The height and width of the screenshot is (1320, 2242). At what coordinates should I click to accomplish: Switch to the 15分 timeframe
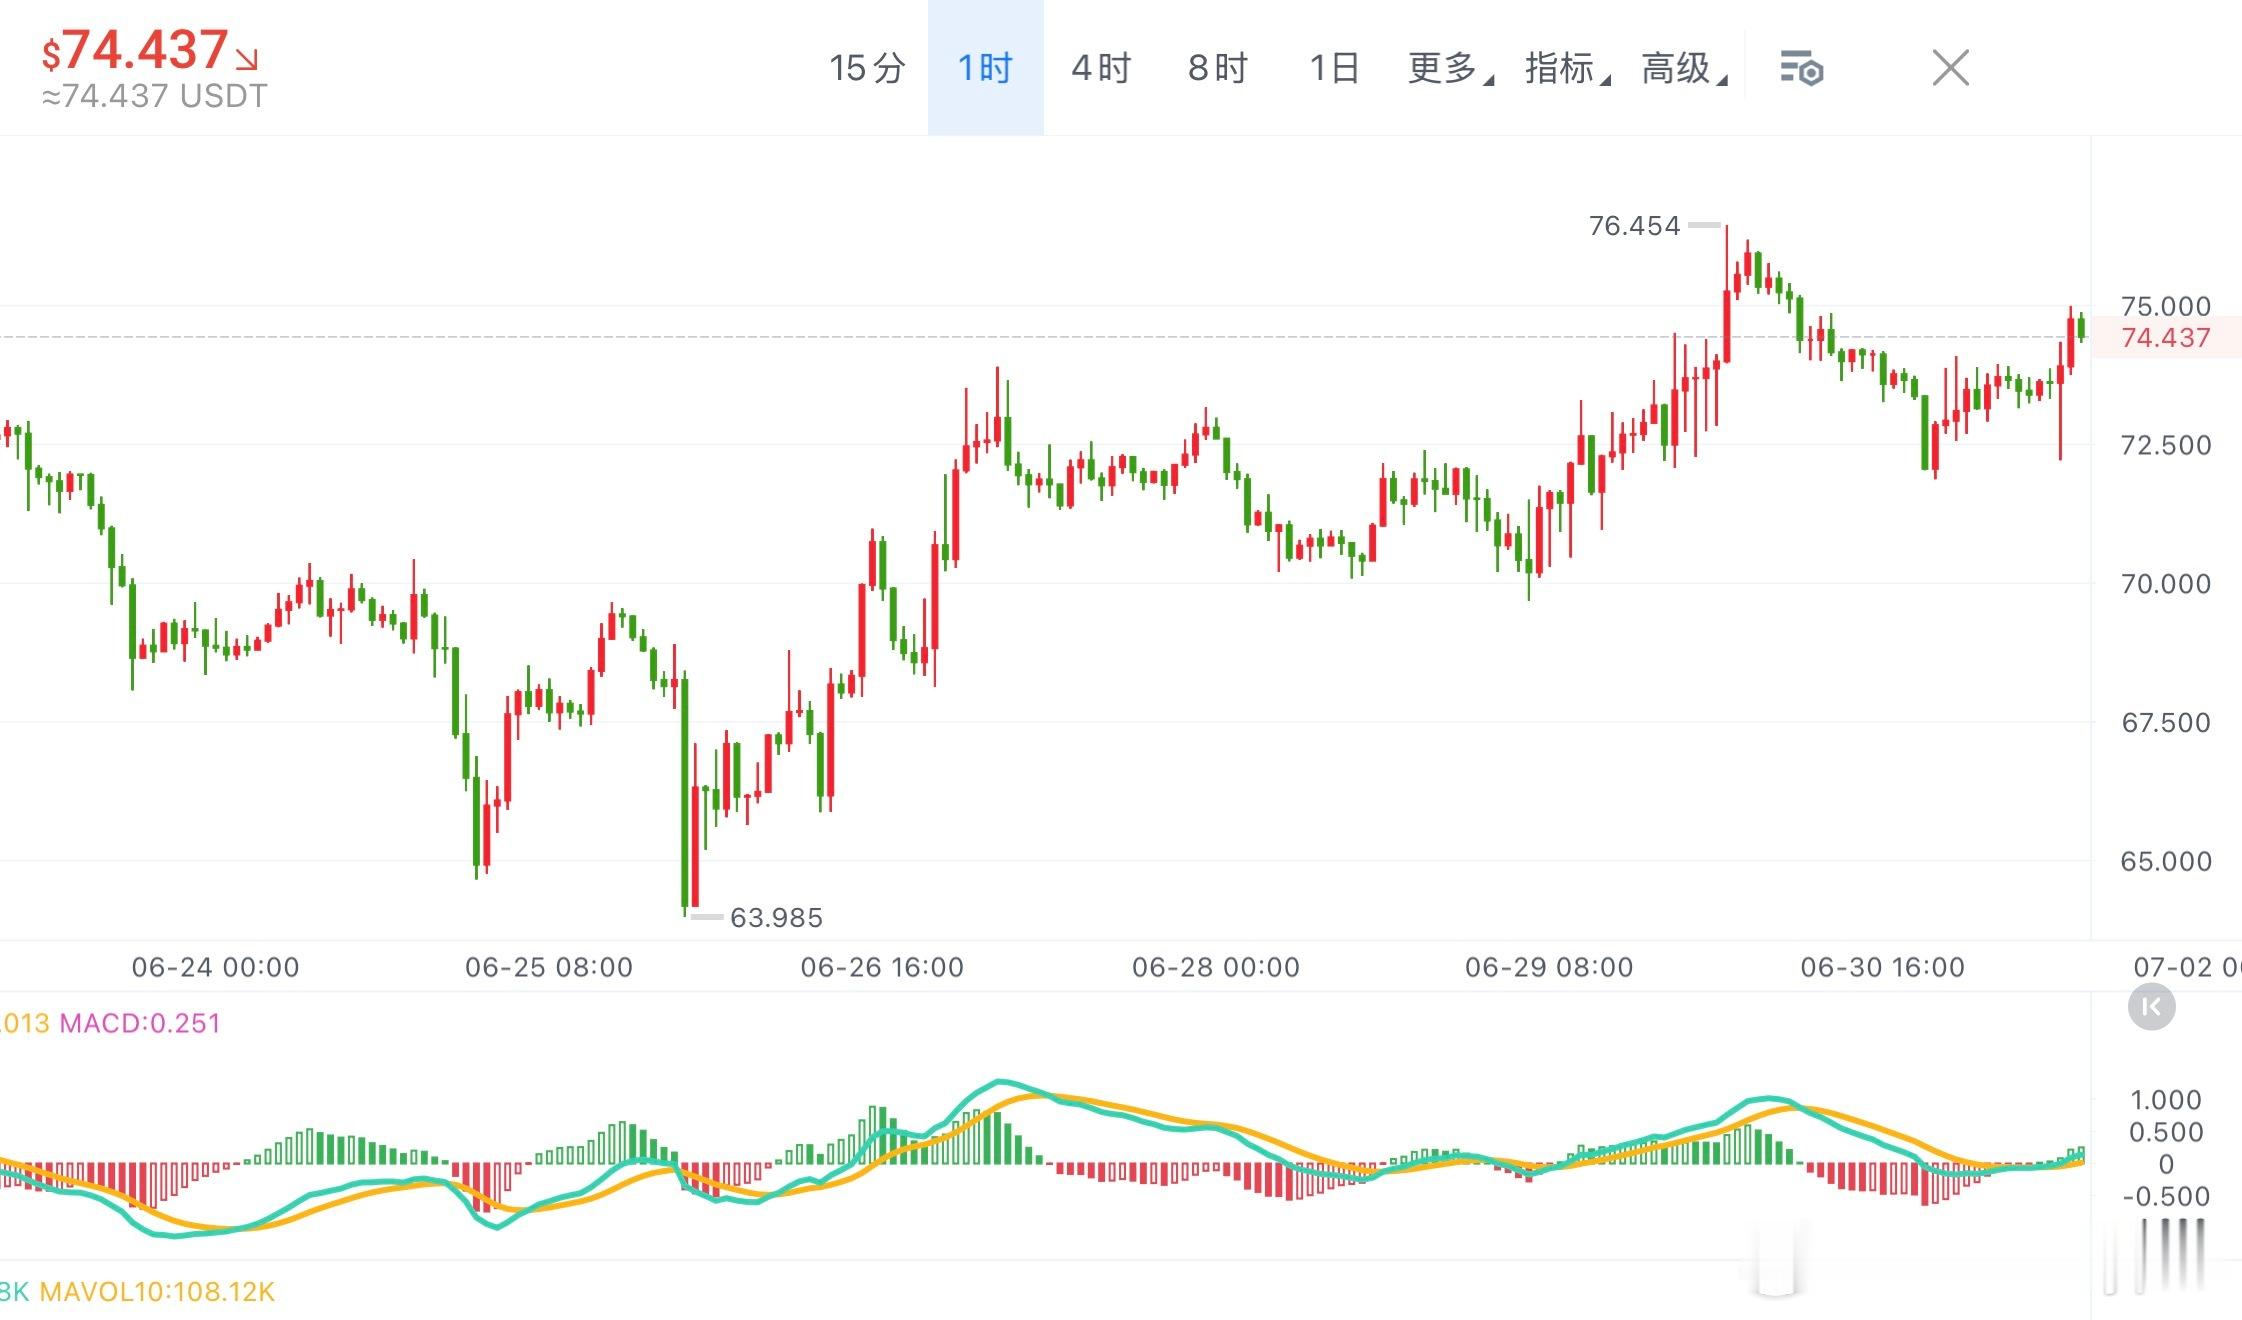867,68
